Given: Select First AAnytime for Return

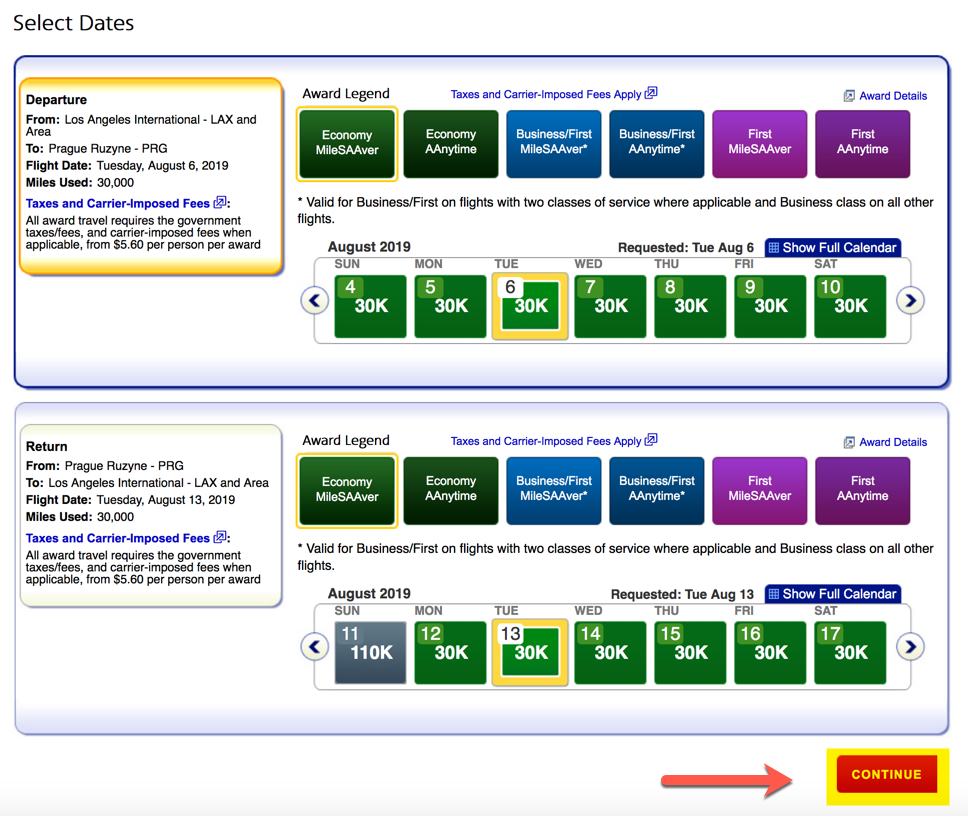Looking at the screenshot, I should coord(862,490).
